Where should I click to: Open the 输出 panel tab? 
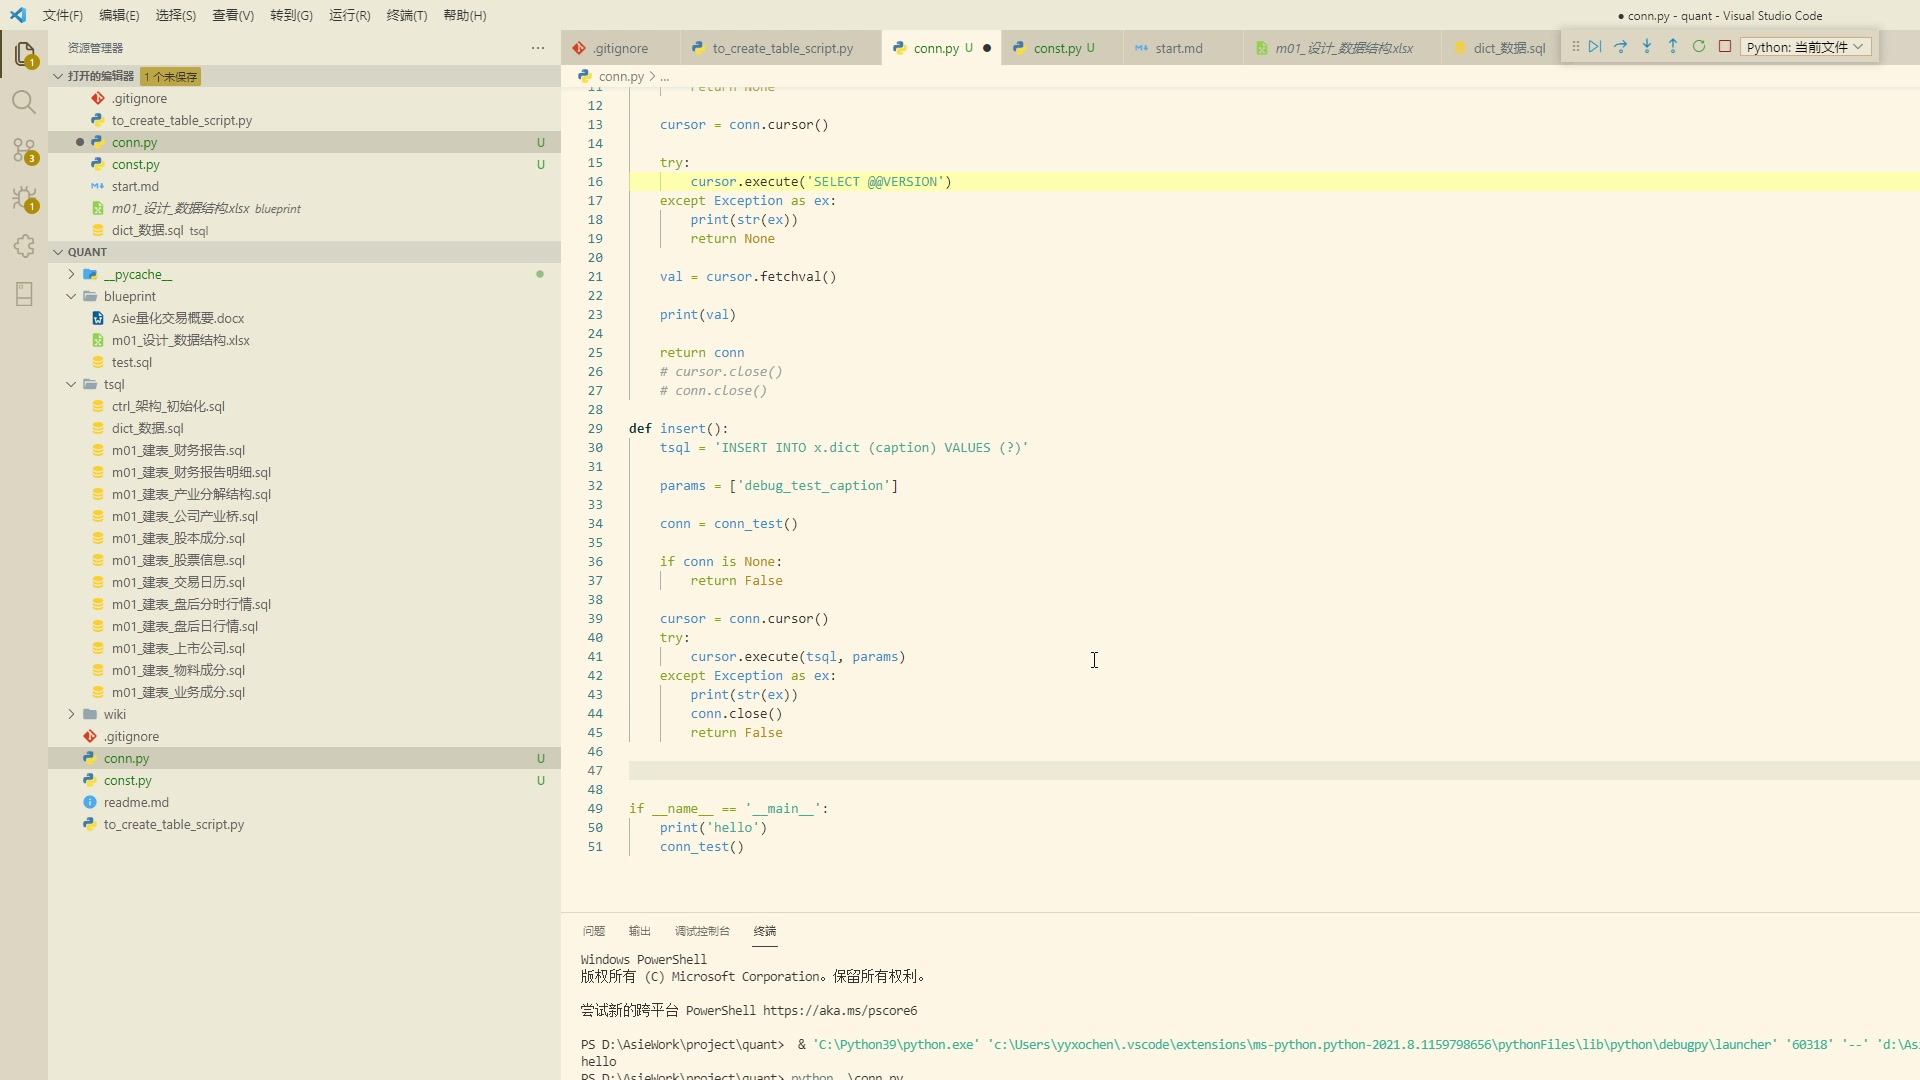point(640,931)
